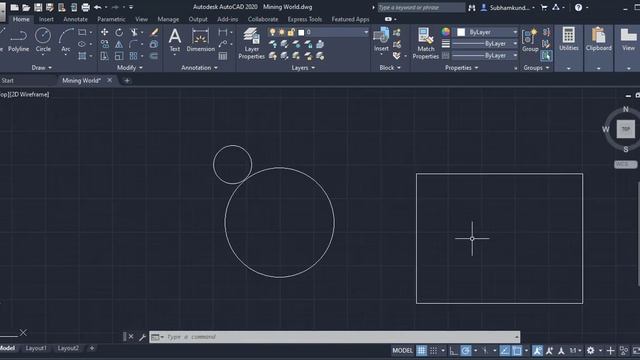Open workspace switching gear in status bar
The image size is (640, 360).
591,350
